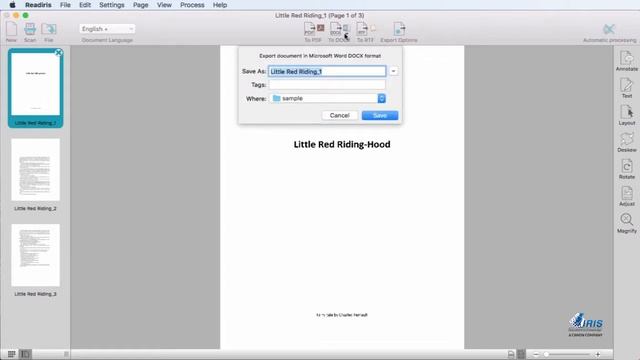The image size is (640, 360).
Task: Open the Apple menu
Action: tap(12, 5)
